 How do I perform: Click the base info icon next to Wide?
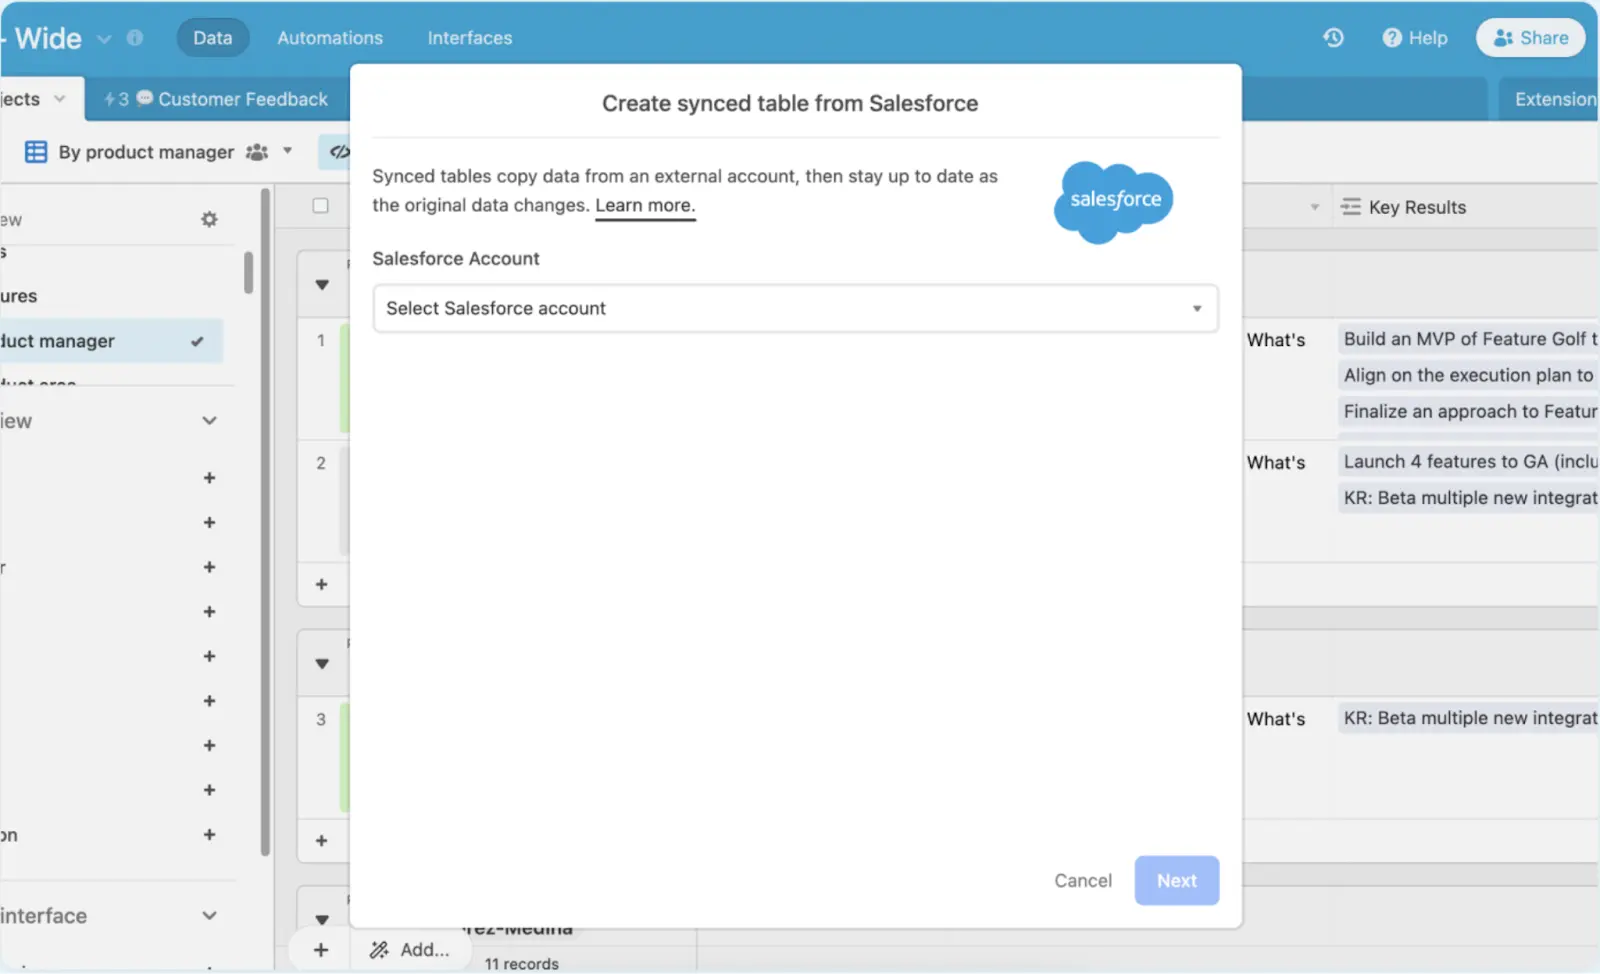135,38
